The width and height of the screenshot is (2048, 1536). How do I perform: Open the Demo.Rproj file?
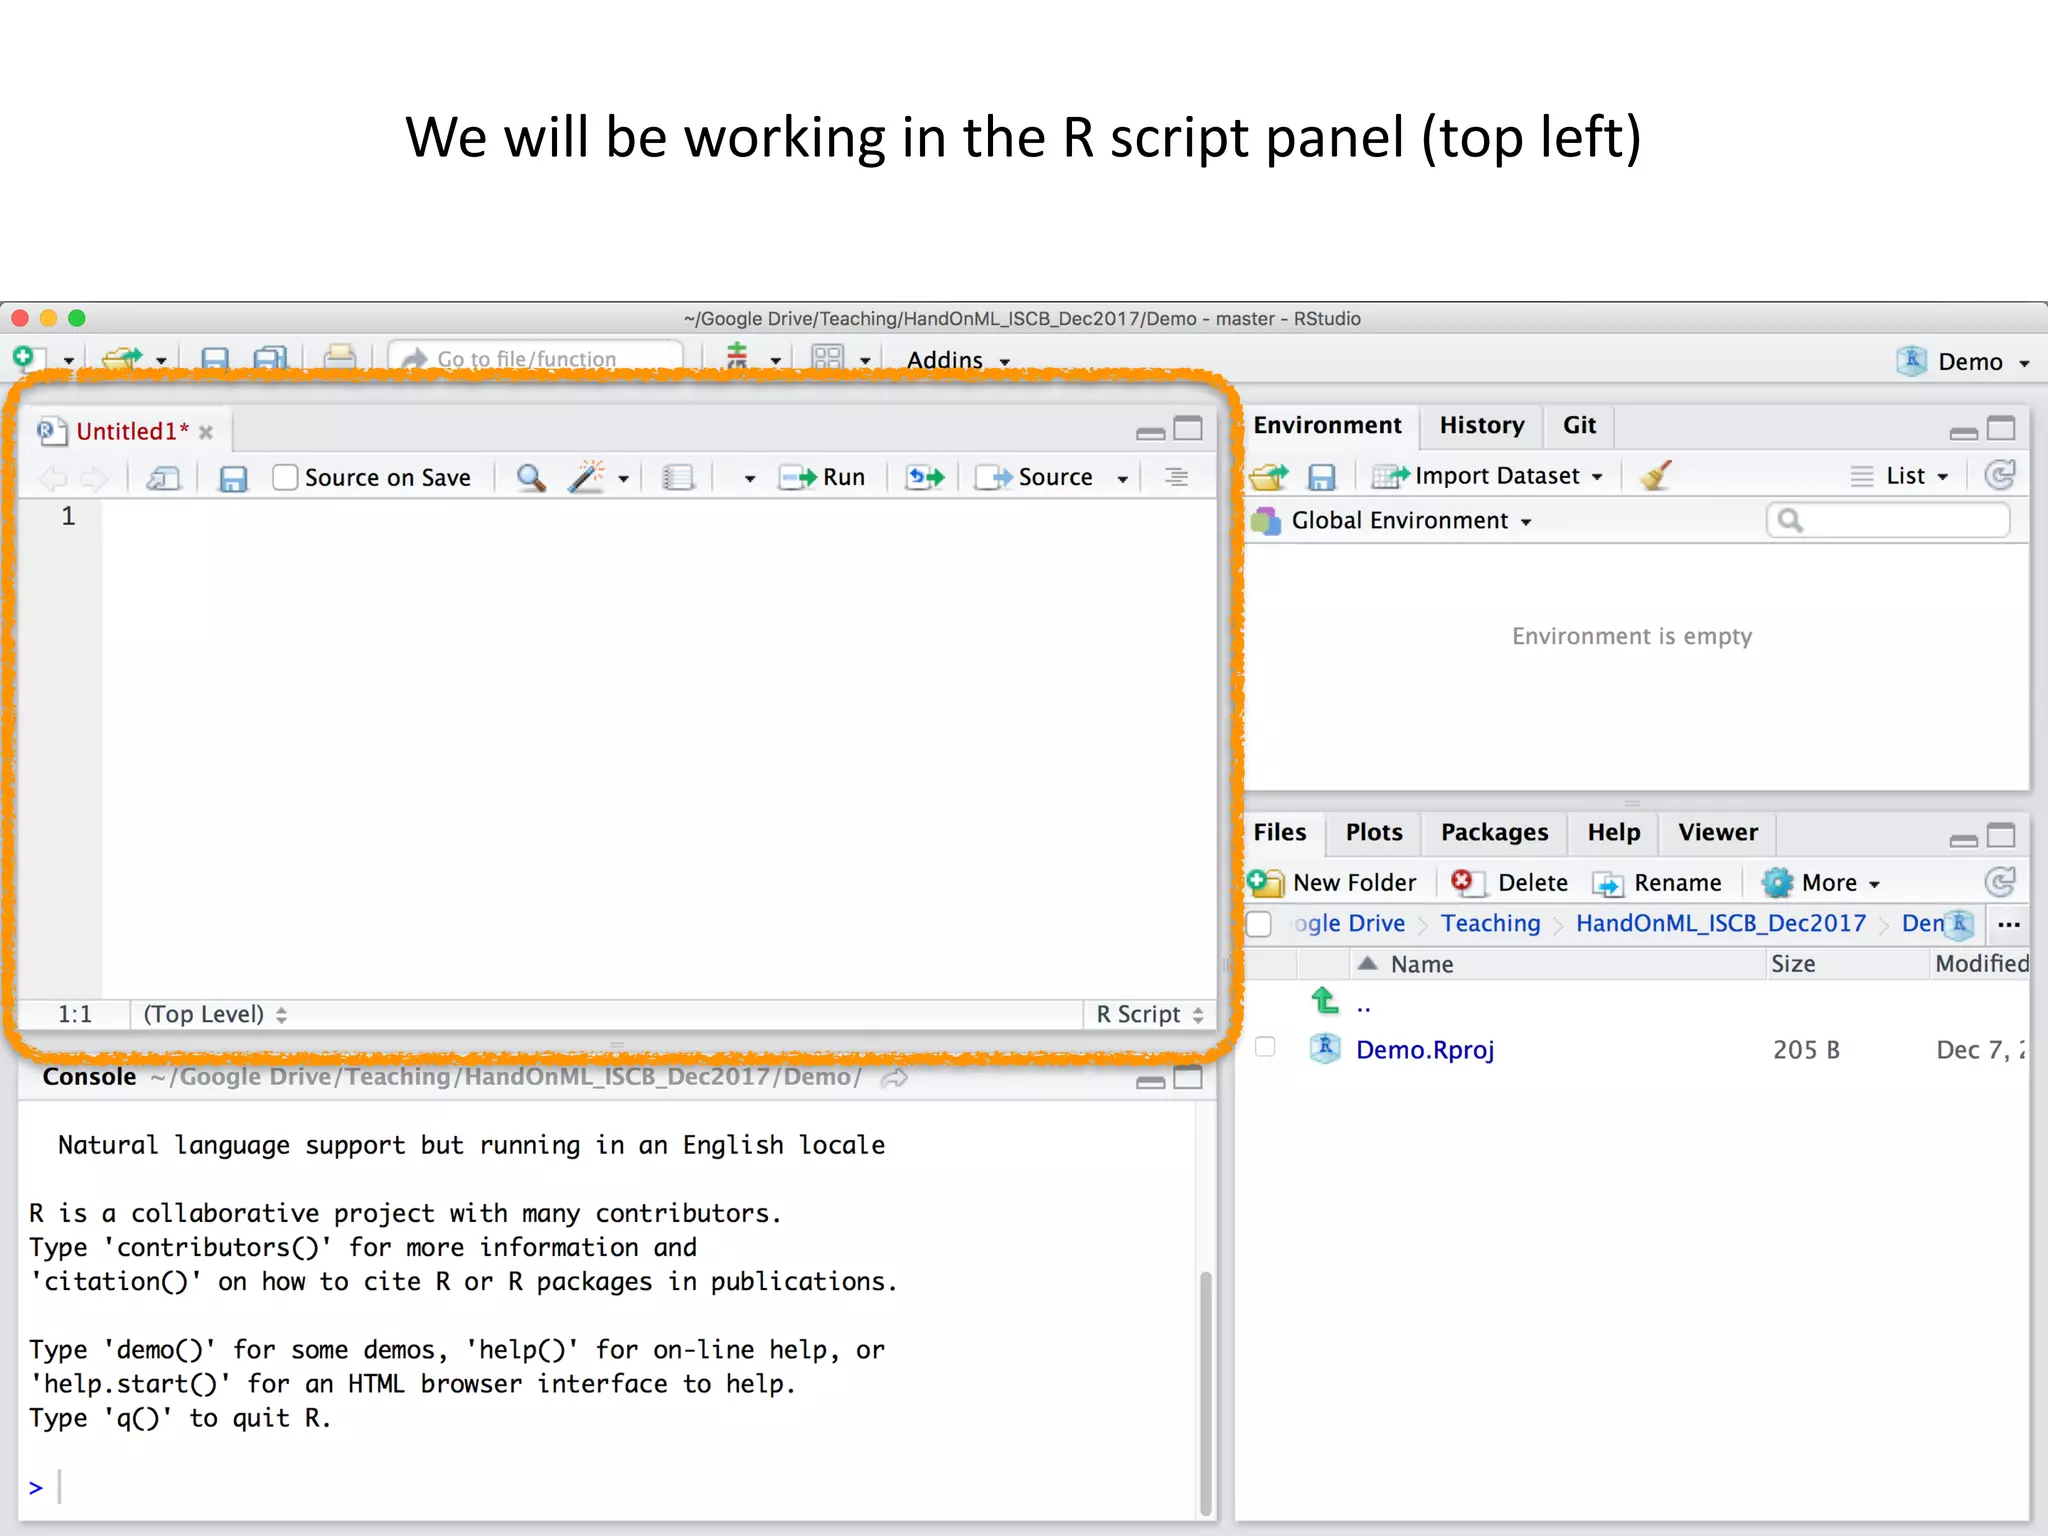(x=1424, y=1050)
